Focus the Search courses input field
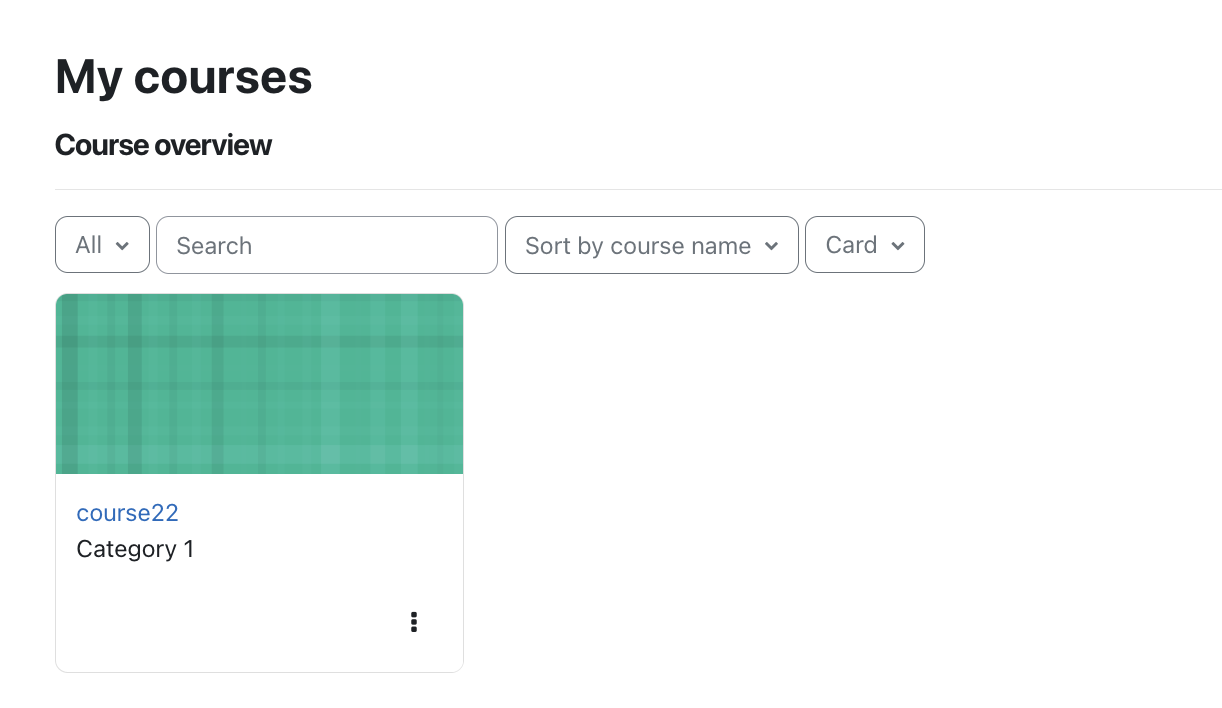 tap(327, 245)
